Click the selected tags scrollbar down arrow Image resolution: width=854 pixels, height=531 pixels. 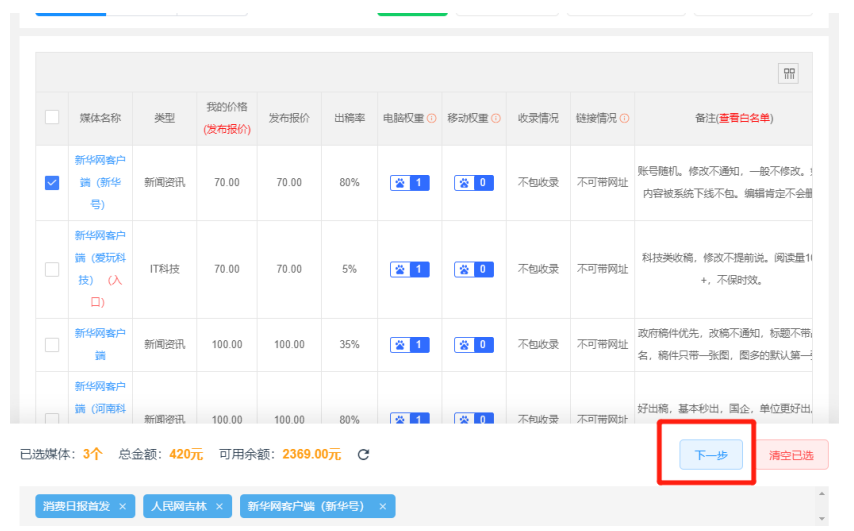pos(822,520)
